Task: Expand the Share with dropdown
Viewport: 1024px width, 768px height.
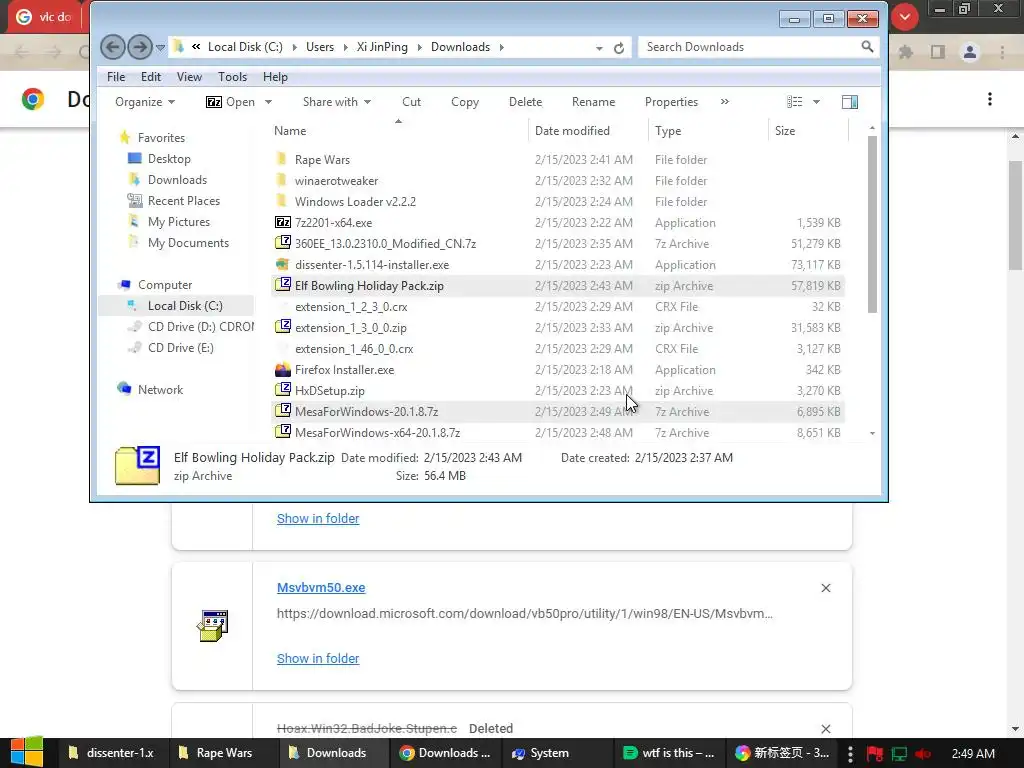Action: [336, 102]
